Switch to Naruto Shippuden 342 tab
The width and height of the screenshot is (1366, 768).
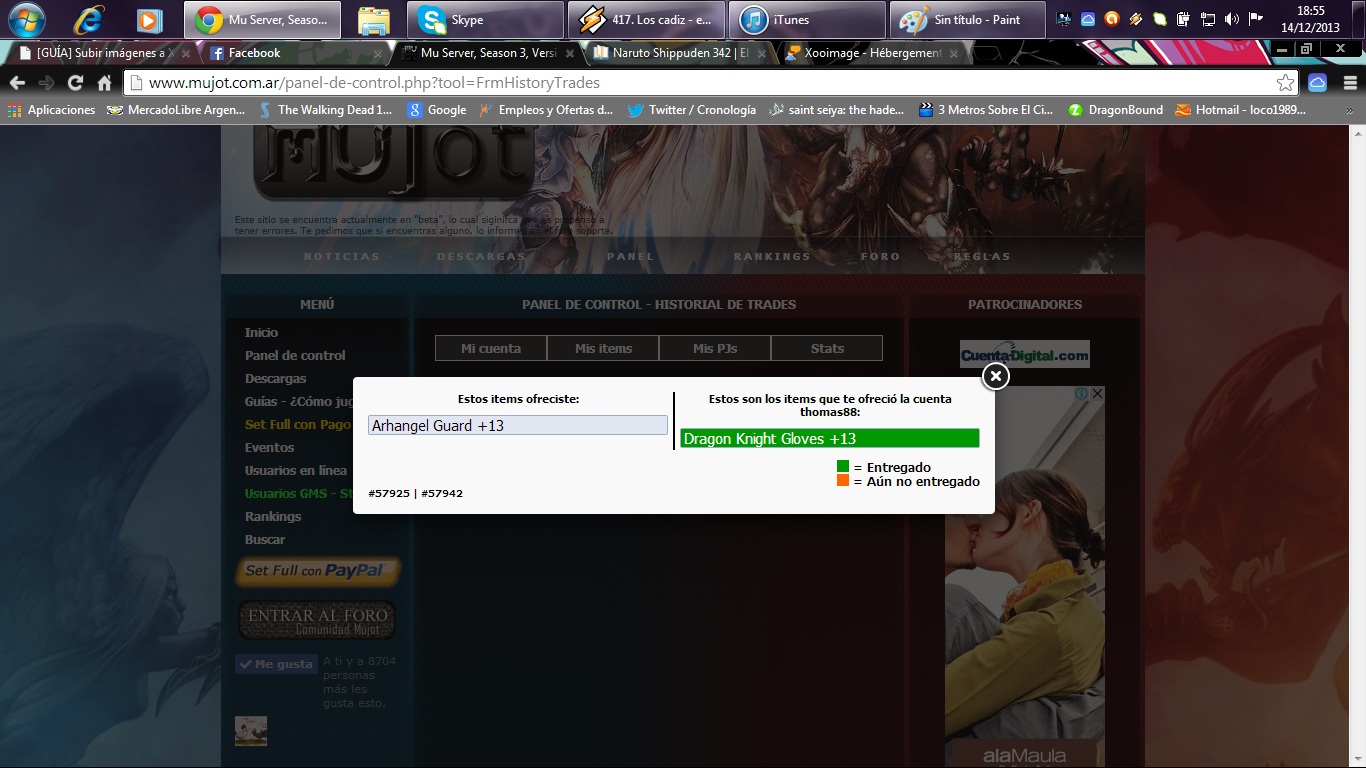675,53
